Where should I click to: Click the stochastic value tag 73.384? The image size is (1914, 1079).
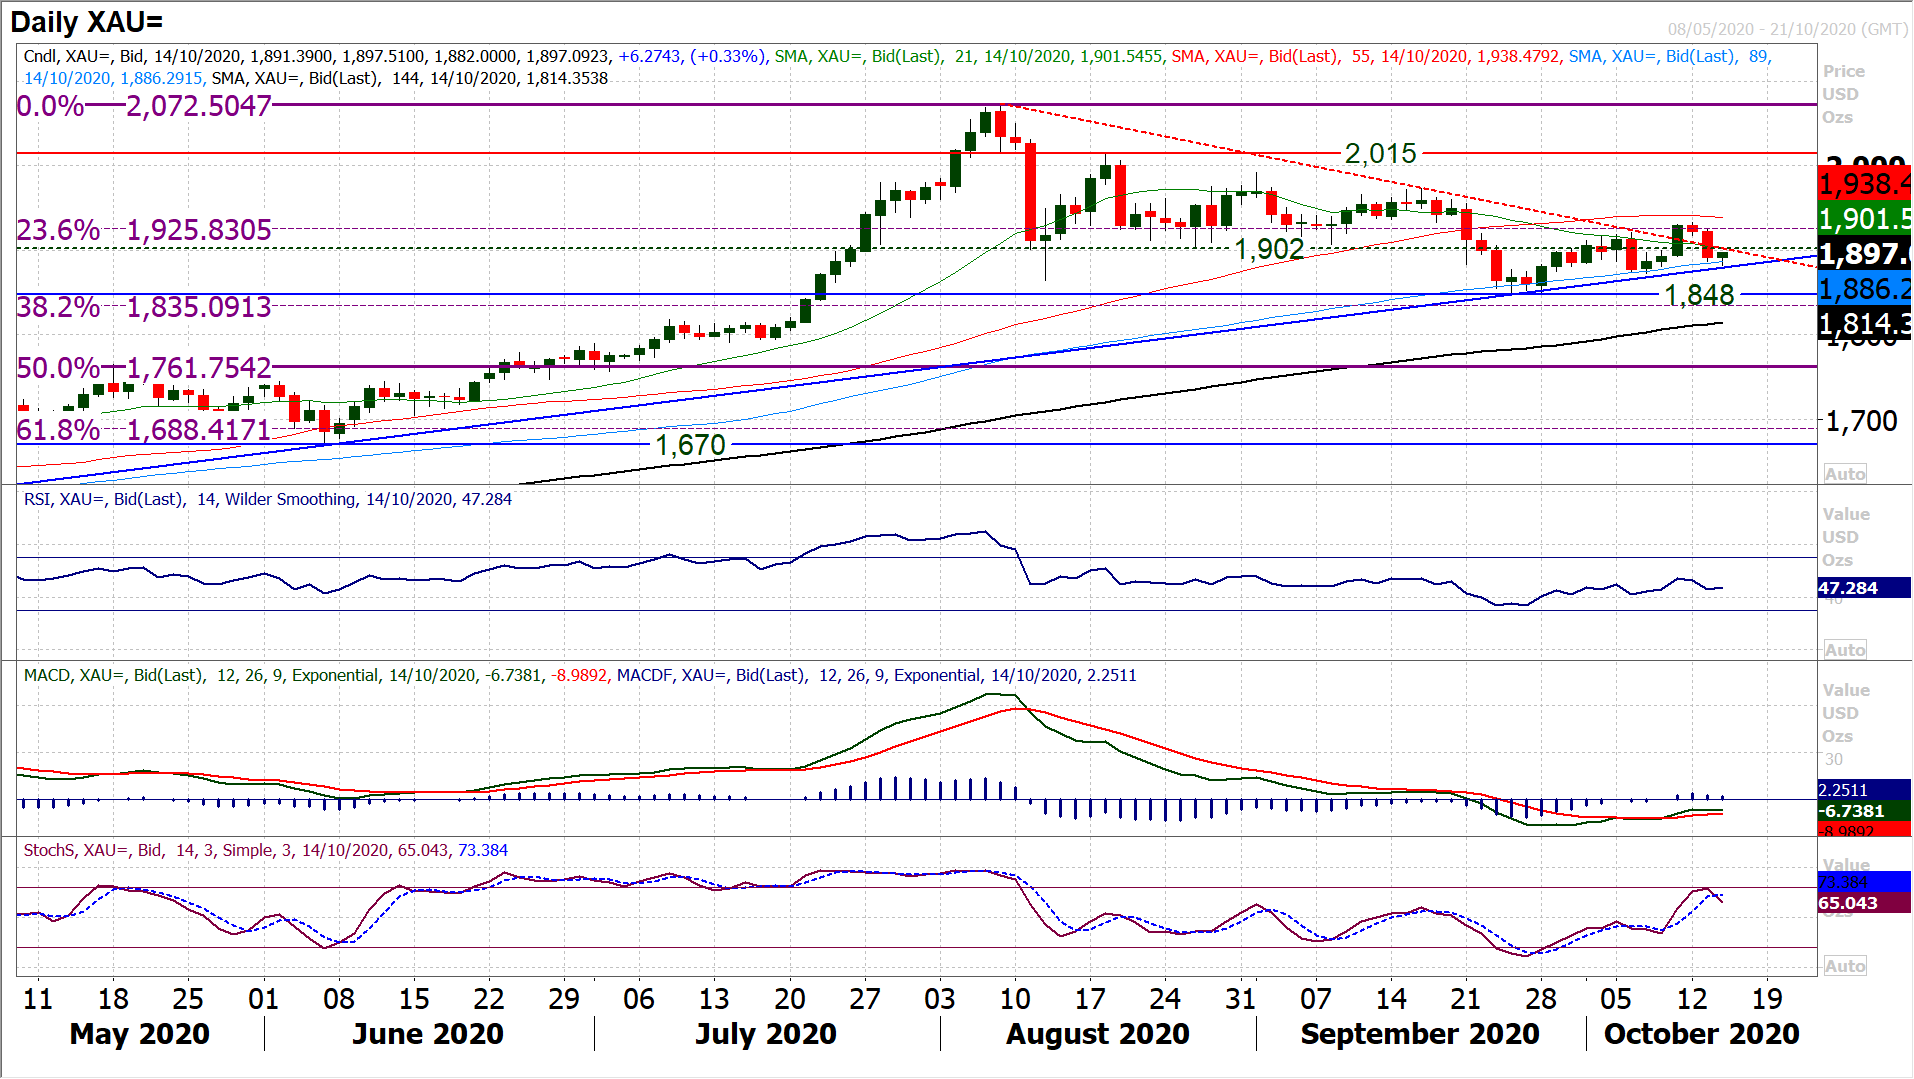click(1864, 882)
